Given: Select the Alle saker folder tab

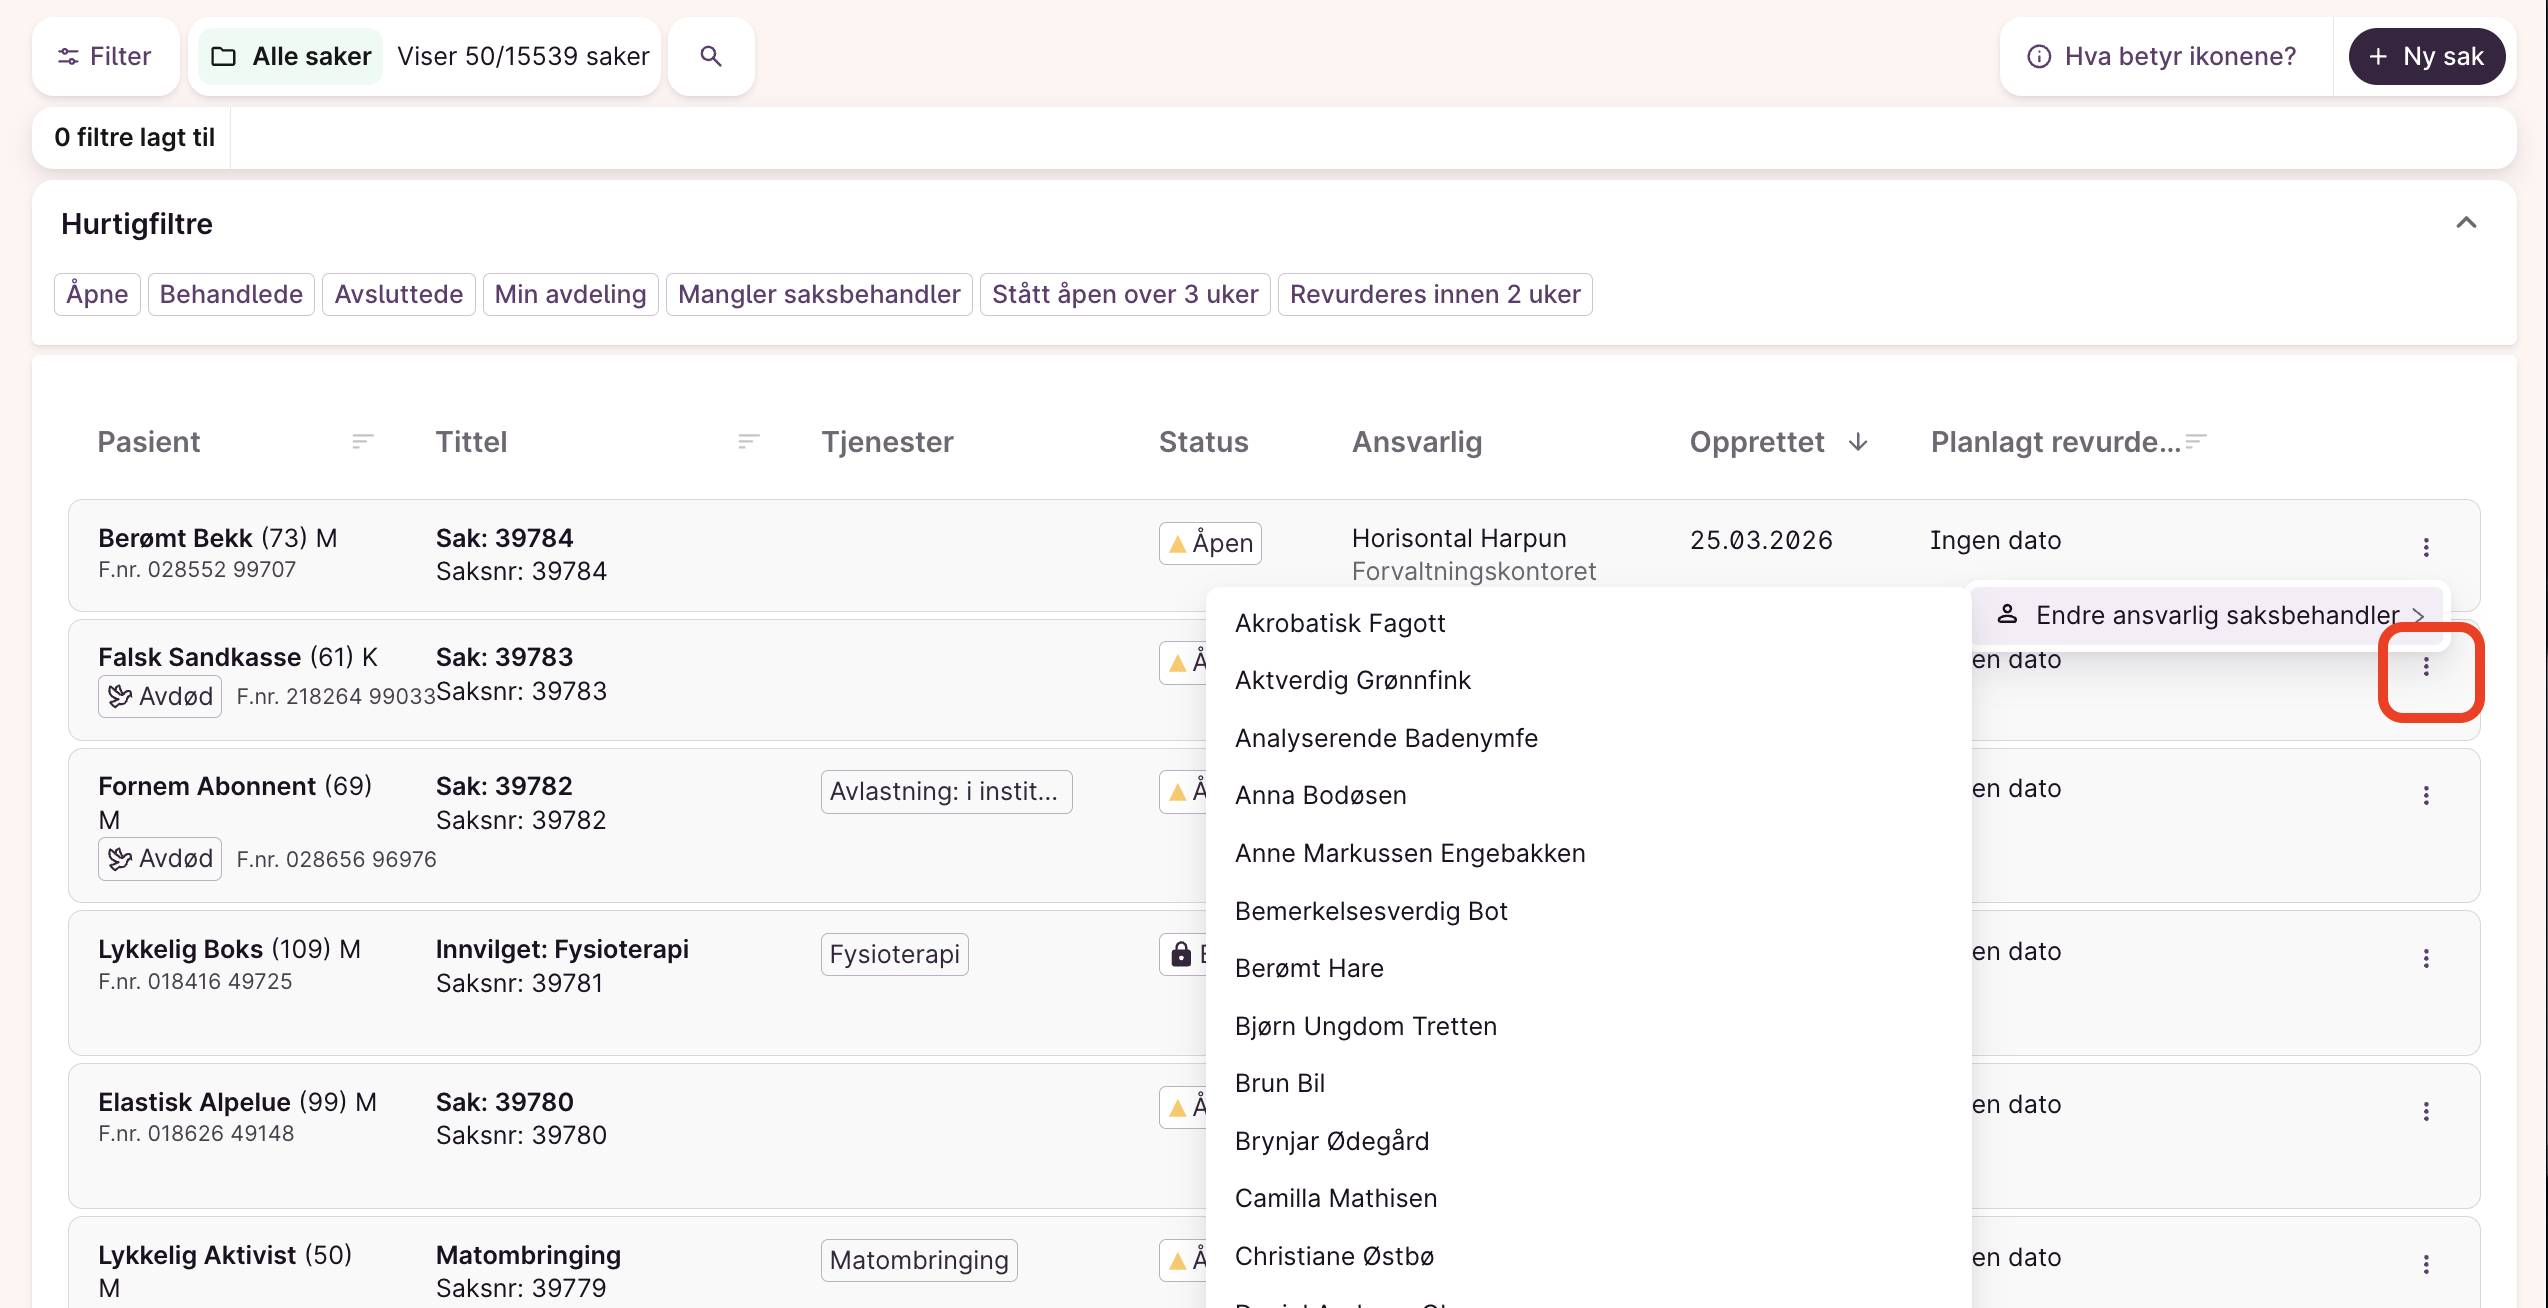Looking at the screenshot, I should click(x=292, y=56).
